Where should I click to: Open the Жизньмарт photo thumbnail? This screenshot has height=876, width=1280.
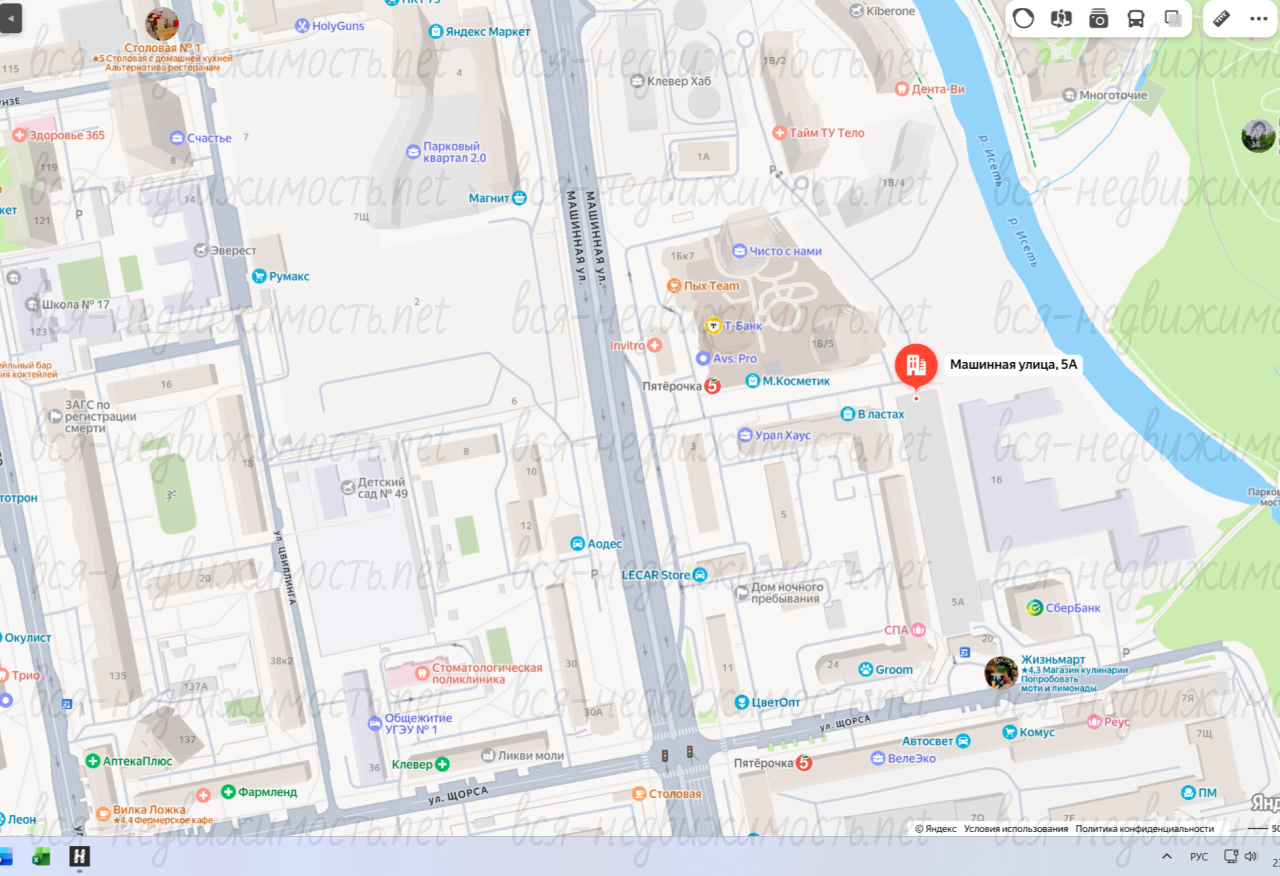pyautogui.click(x=1001, y=672)
